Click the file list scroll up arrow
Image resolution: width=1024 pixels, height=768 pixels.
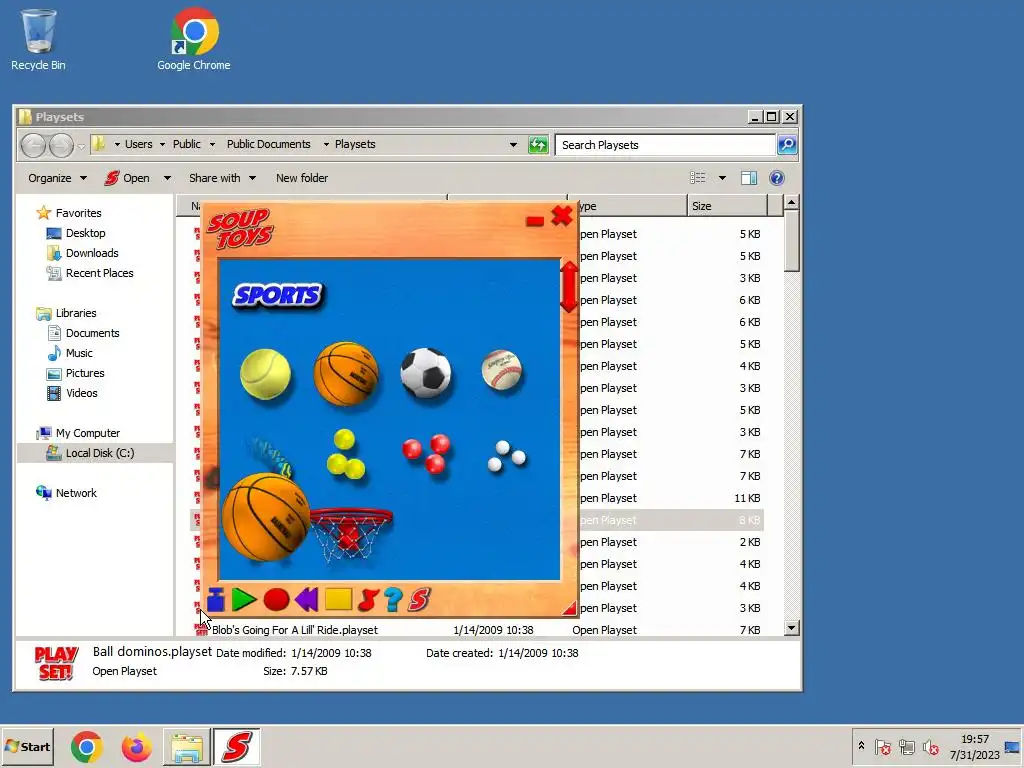tap(792, 202)
